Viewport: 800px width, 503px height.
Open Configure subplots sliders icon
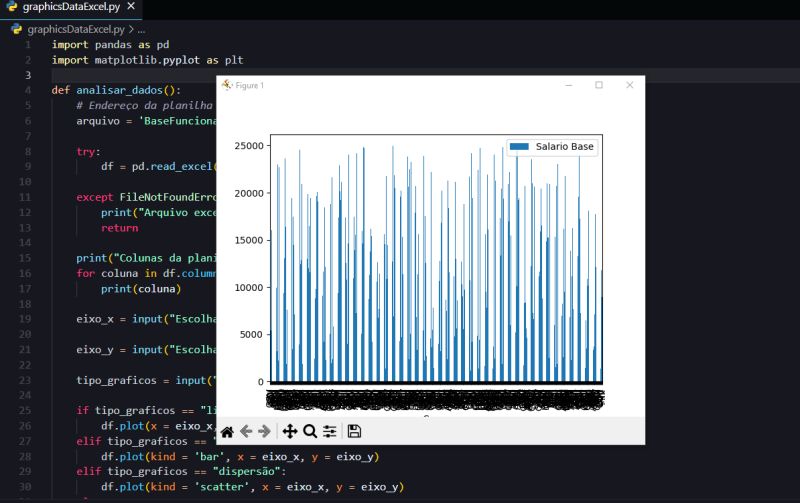point(330,432)
